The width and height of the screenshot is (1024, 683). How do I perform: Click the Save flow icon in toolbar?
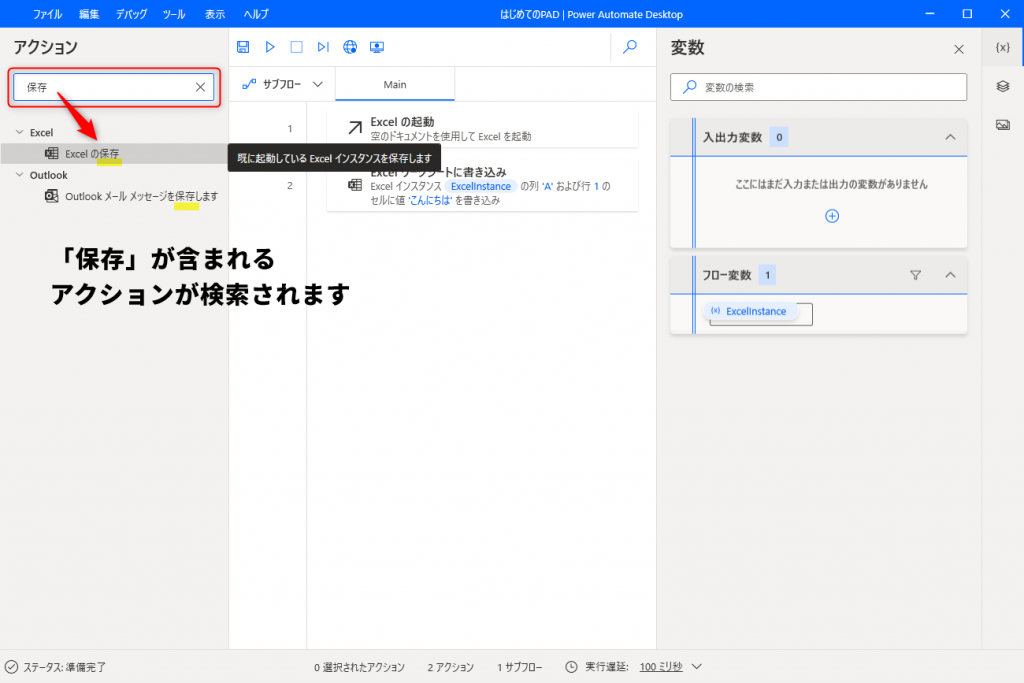pos(243,47)
